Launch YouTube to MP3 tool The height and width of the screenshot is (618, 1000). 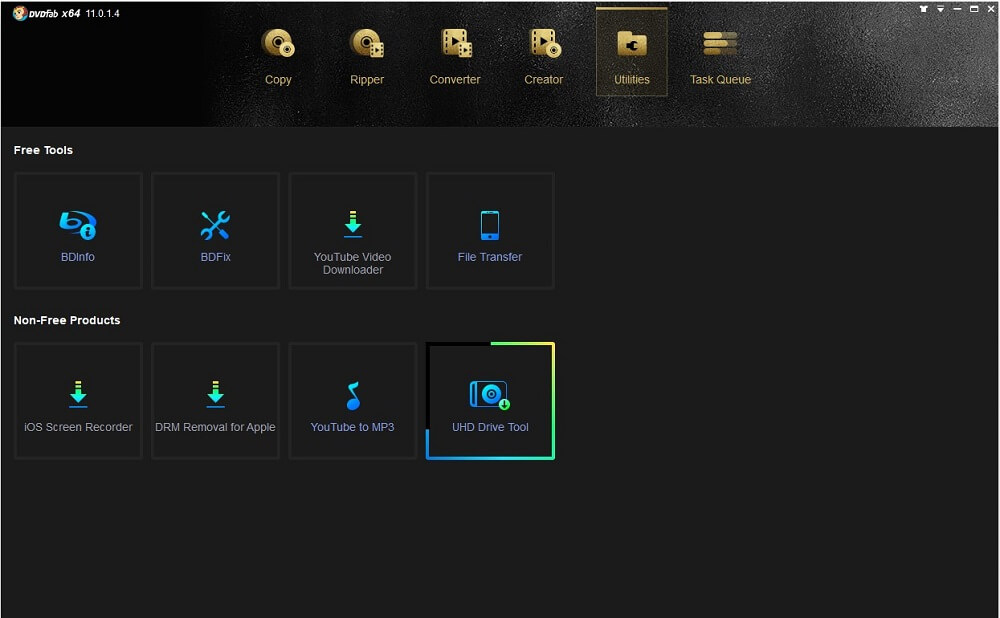353,401
